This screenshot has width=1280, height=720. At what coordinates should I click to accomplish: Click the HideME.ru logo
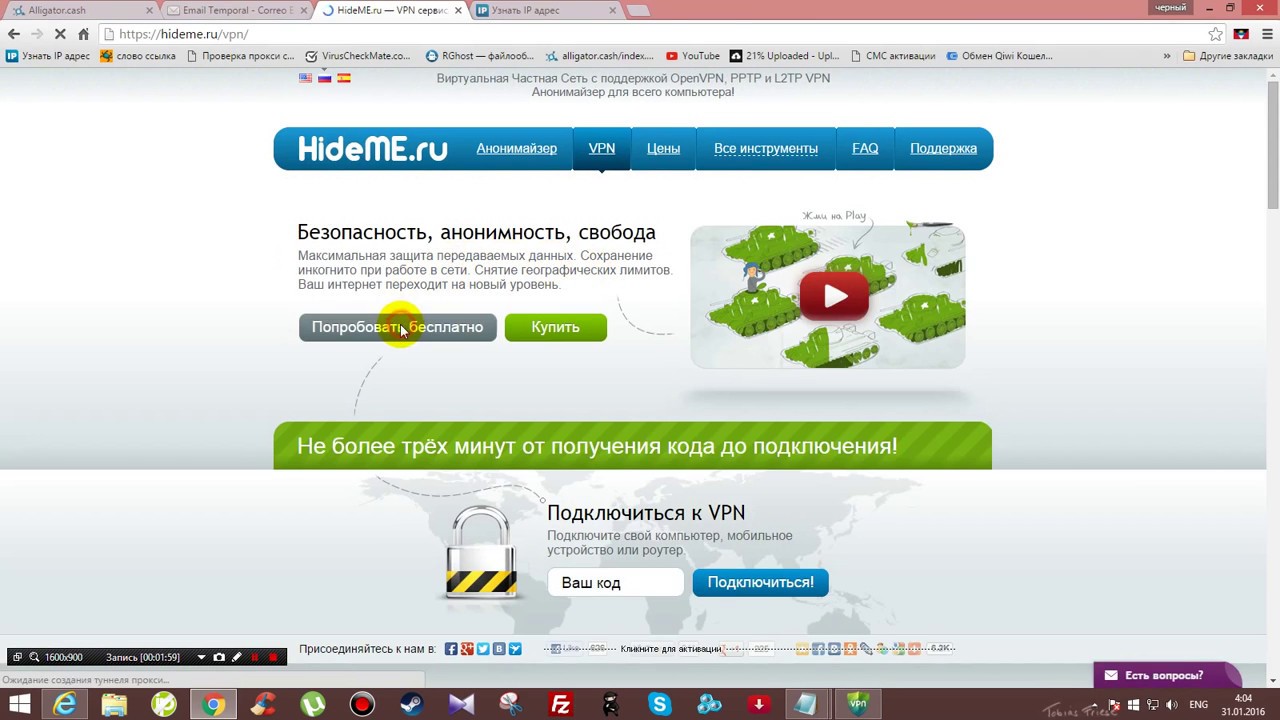click(372, 149)
